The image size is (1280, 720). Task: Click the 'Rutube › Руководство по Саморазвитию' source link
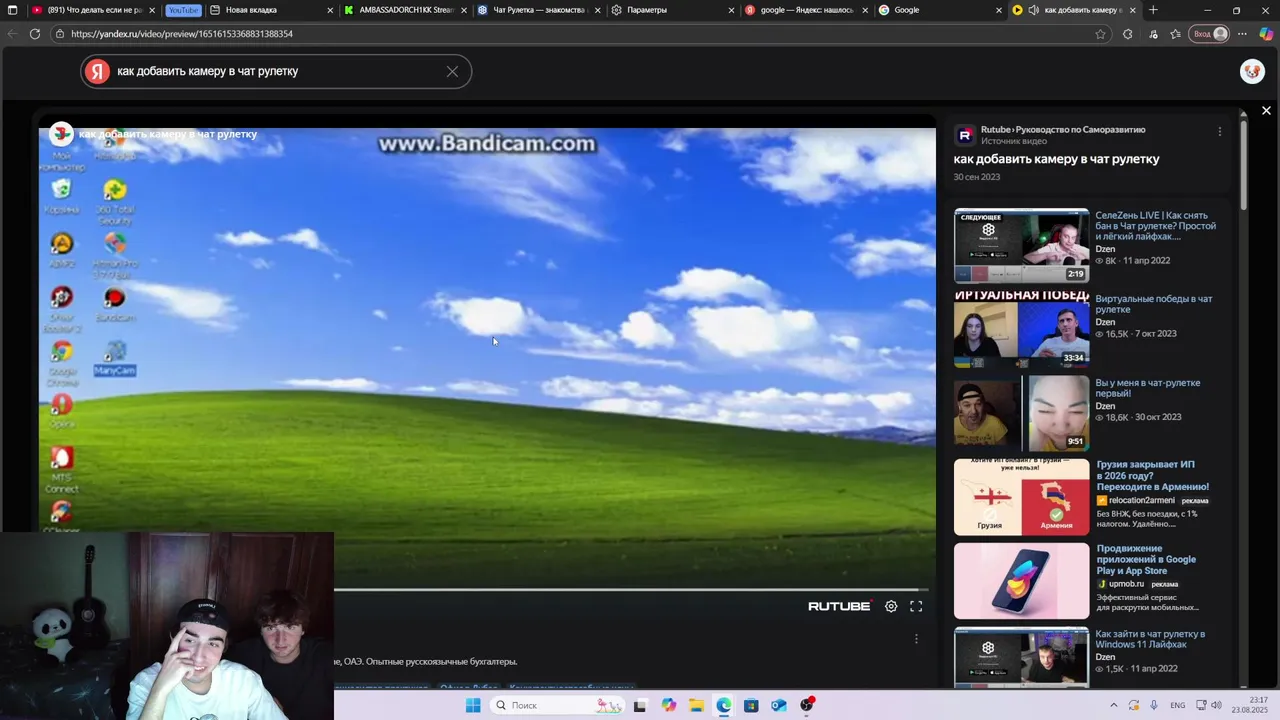point(1063,129)
